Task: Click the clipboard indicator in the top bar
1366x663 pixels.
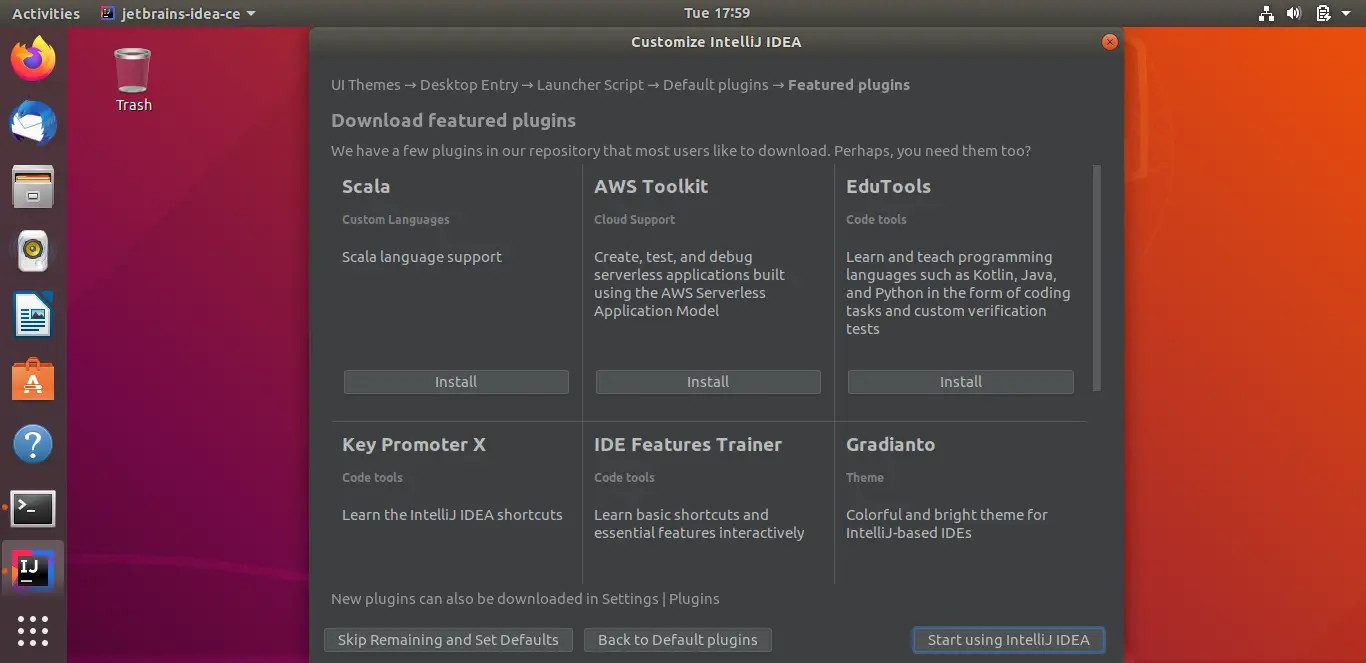Action: tap(1323, 13)
